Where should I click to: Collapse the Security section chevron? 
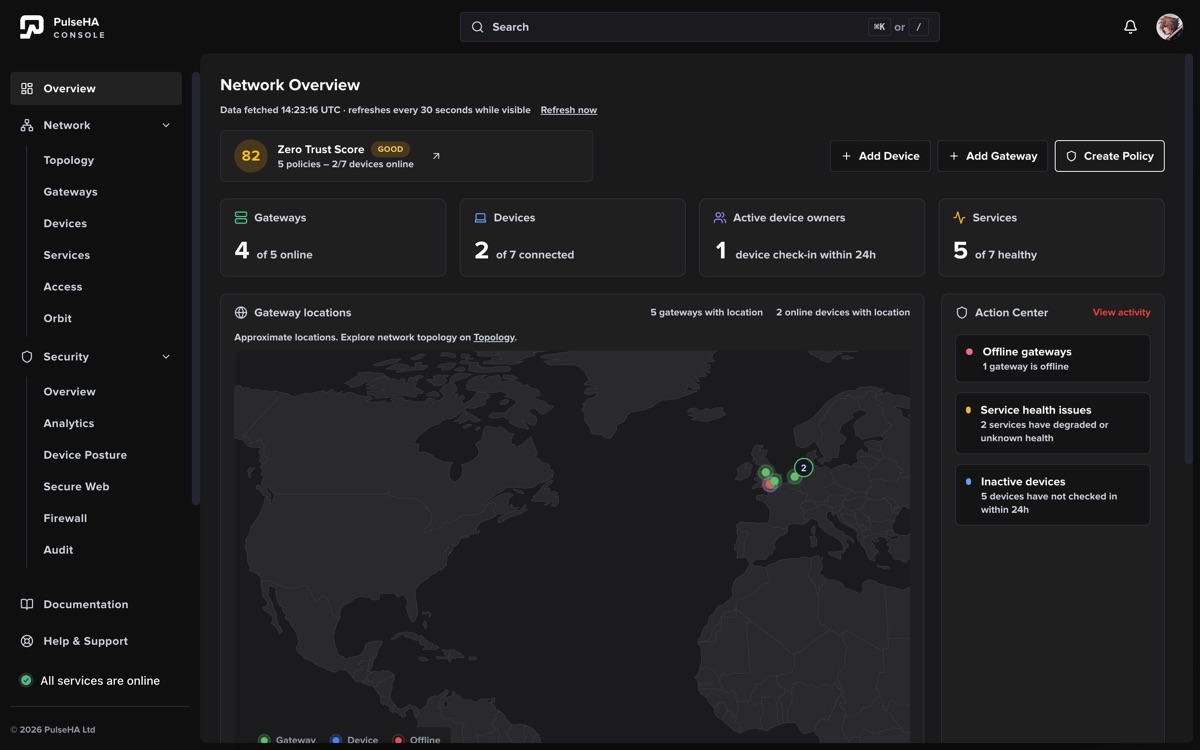click(166, 357)
